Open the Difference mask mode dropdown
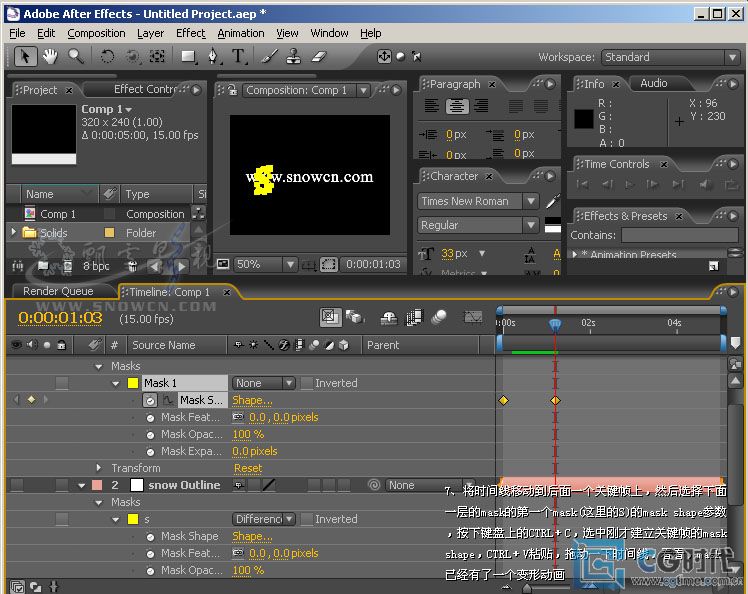 click(x=263, y=519)
